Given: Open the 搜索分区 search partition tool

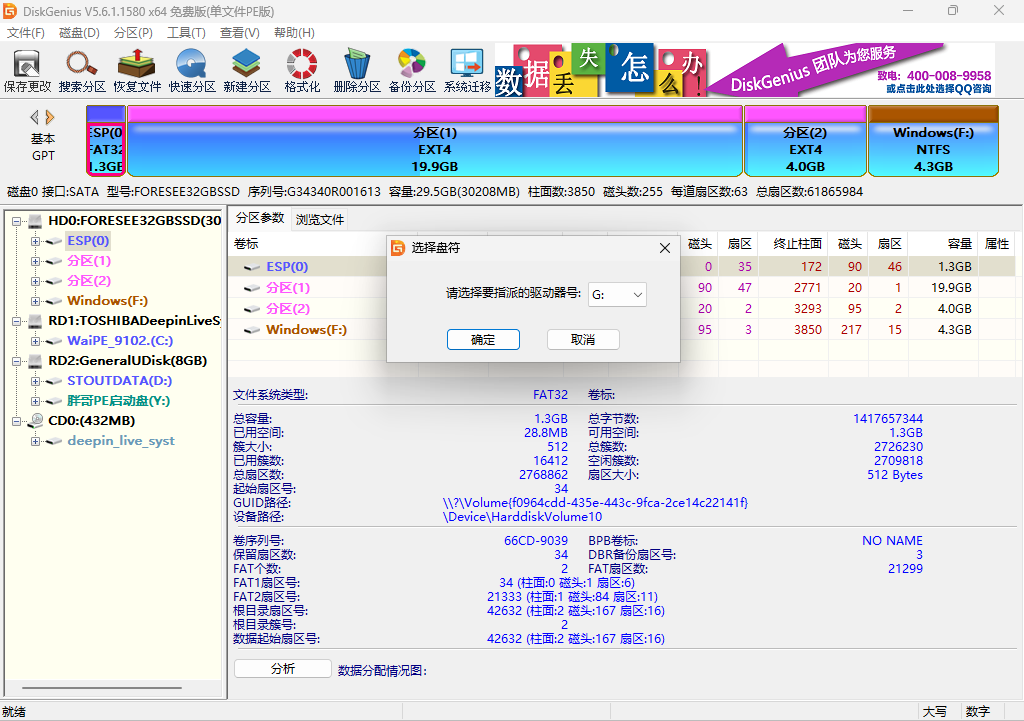Looking at the screenshot, I should click(x=82, y=71).
